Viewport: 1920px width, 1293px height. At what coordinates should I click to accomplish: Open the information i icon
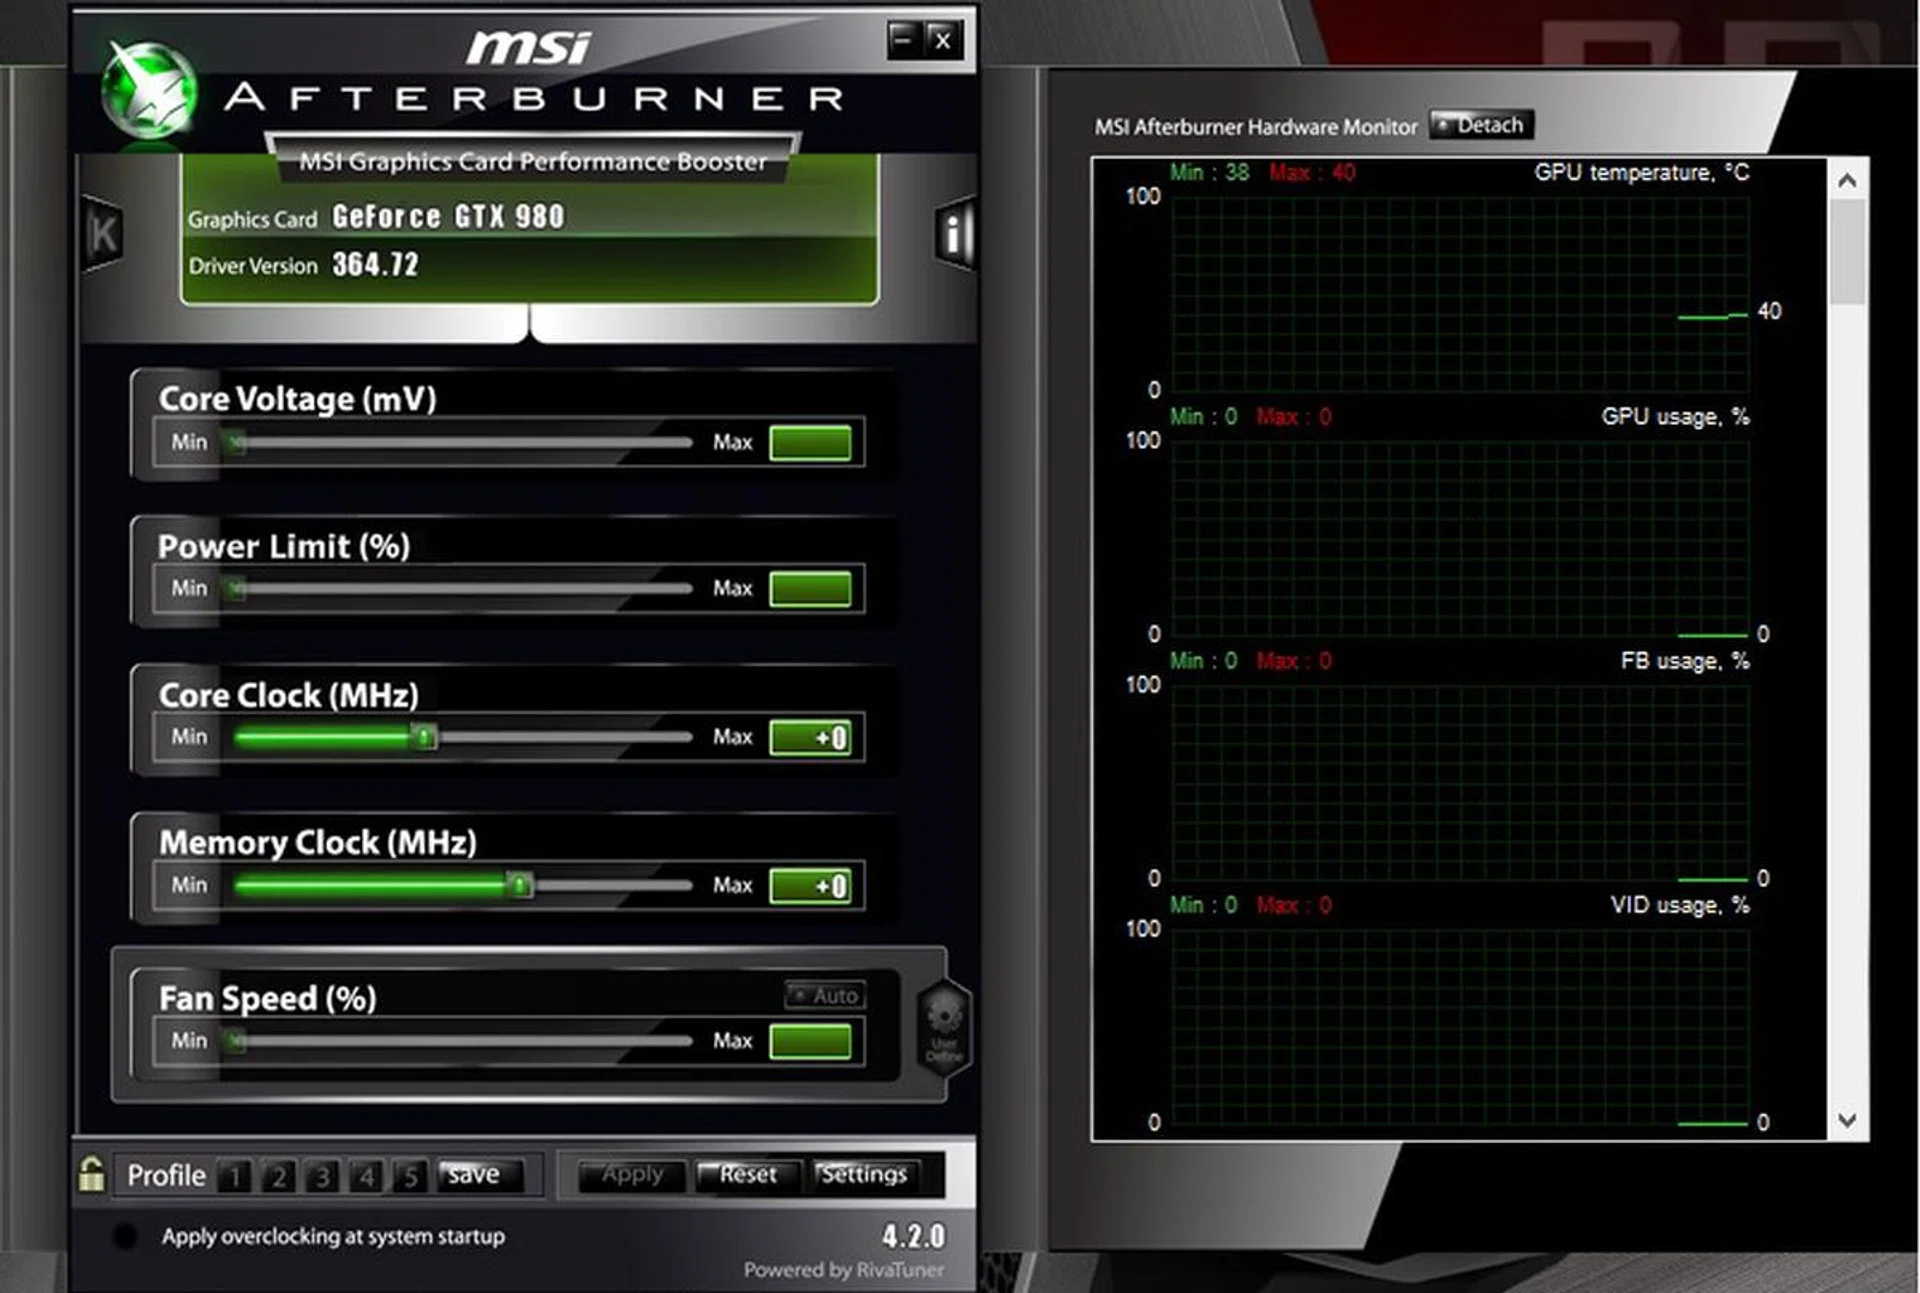coord(954,234)
